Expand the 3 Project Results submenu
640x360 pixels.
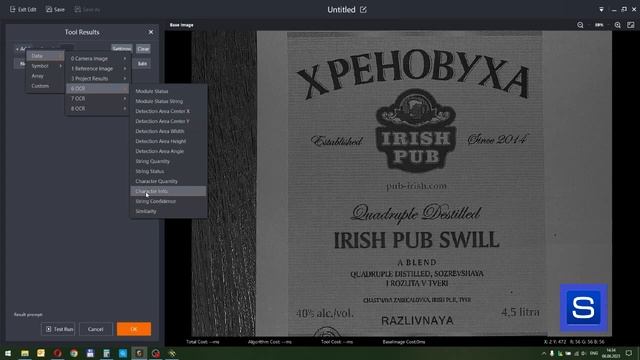click(98, 78)
